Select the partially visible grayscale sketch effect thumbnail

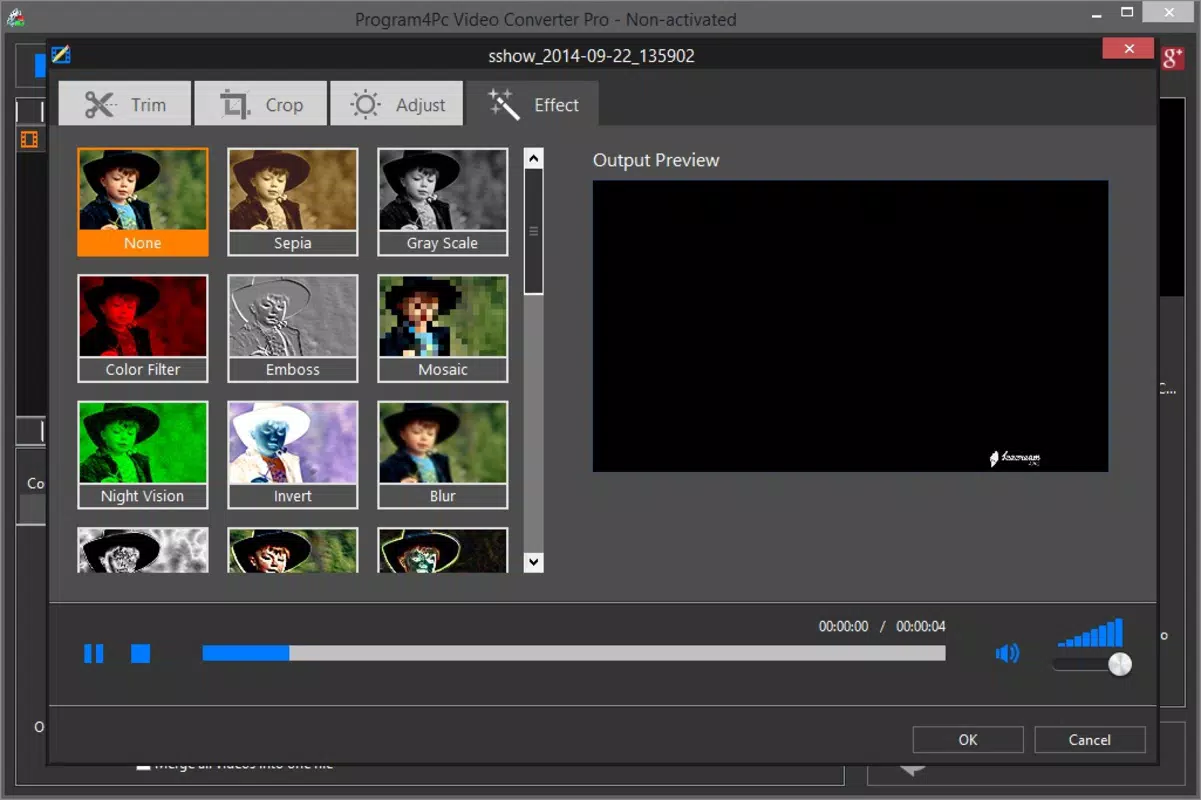[143, 550]
